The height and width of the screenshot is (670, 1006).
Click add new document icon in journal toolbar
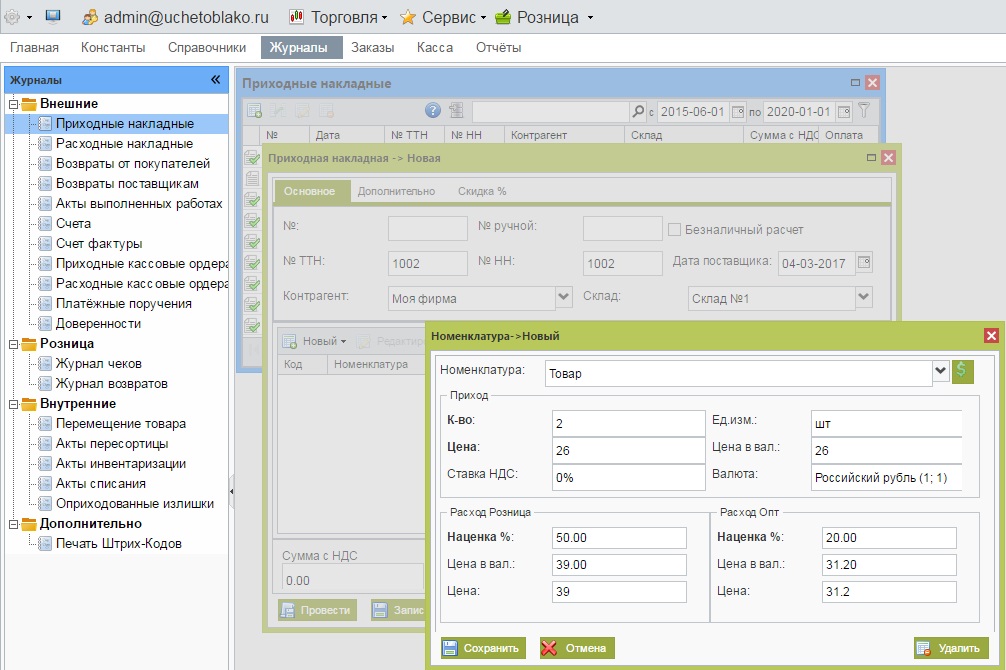(254, 111)
